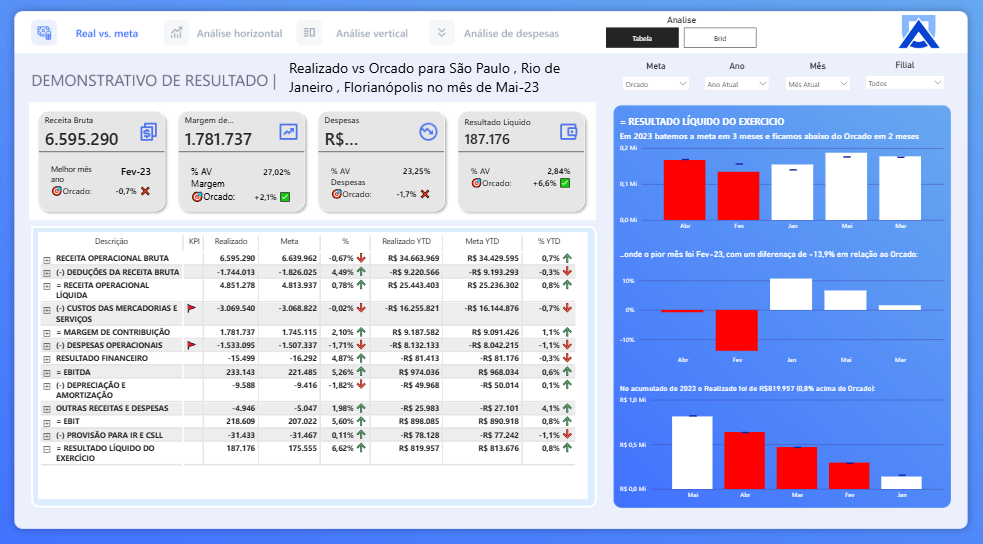Open the Ano dropdown showing Ano Atual
This screenshot has width=983, height=544.
[x=737, y=83]
